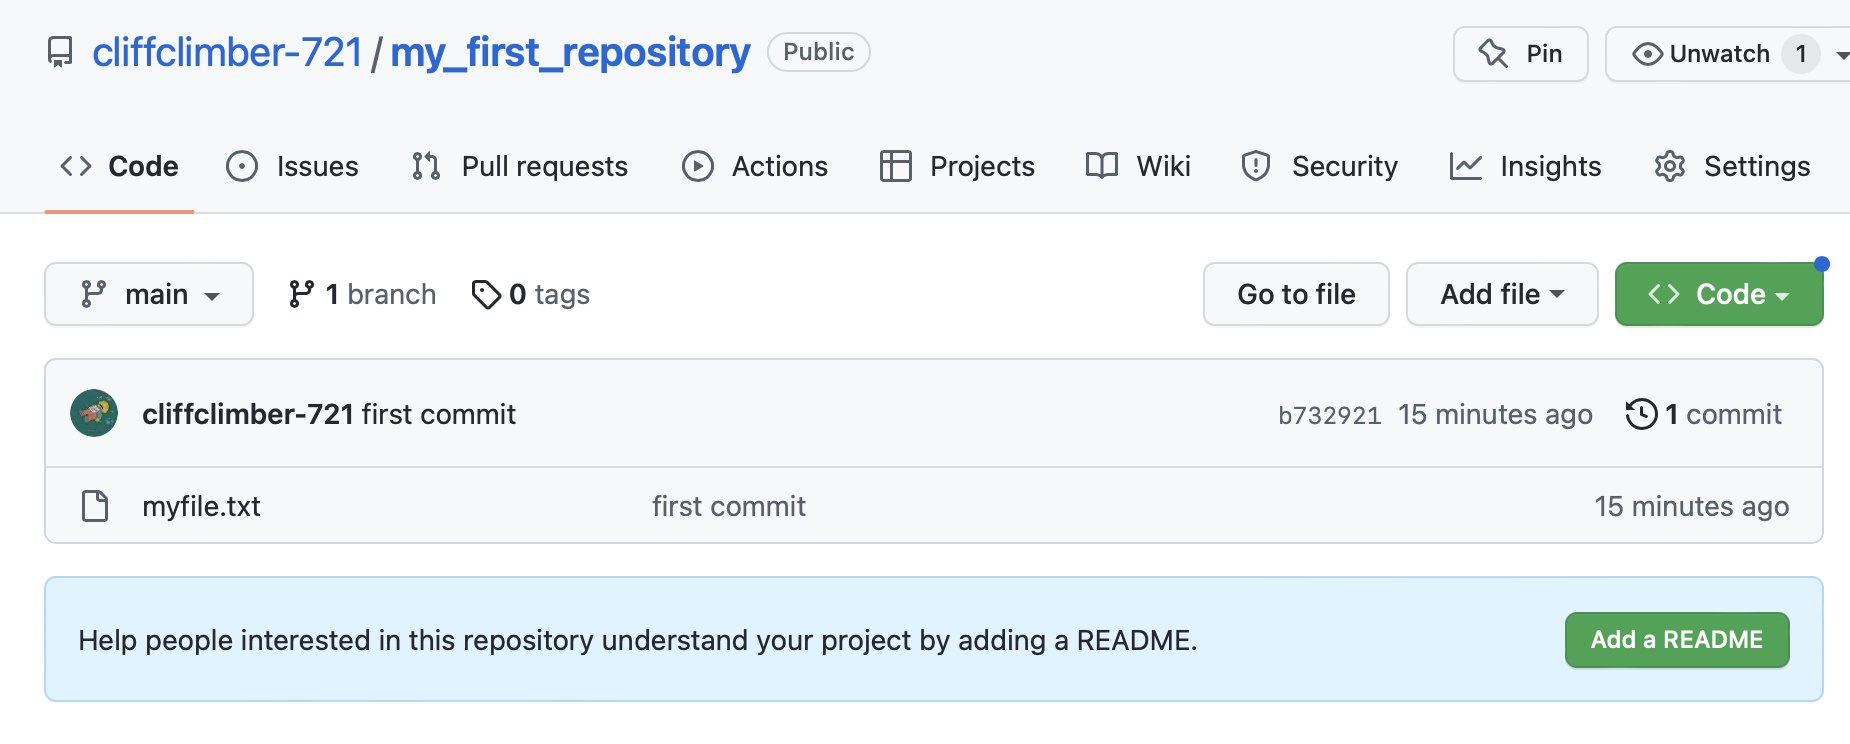Open commit hash b732921

click(x=1329, y=415)
